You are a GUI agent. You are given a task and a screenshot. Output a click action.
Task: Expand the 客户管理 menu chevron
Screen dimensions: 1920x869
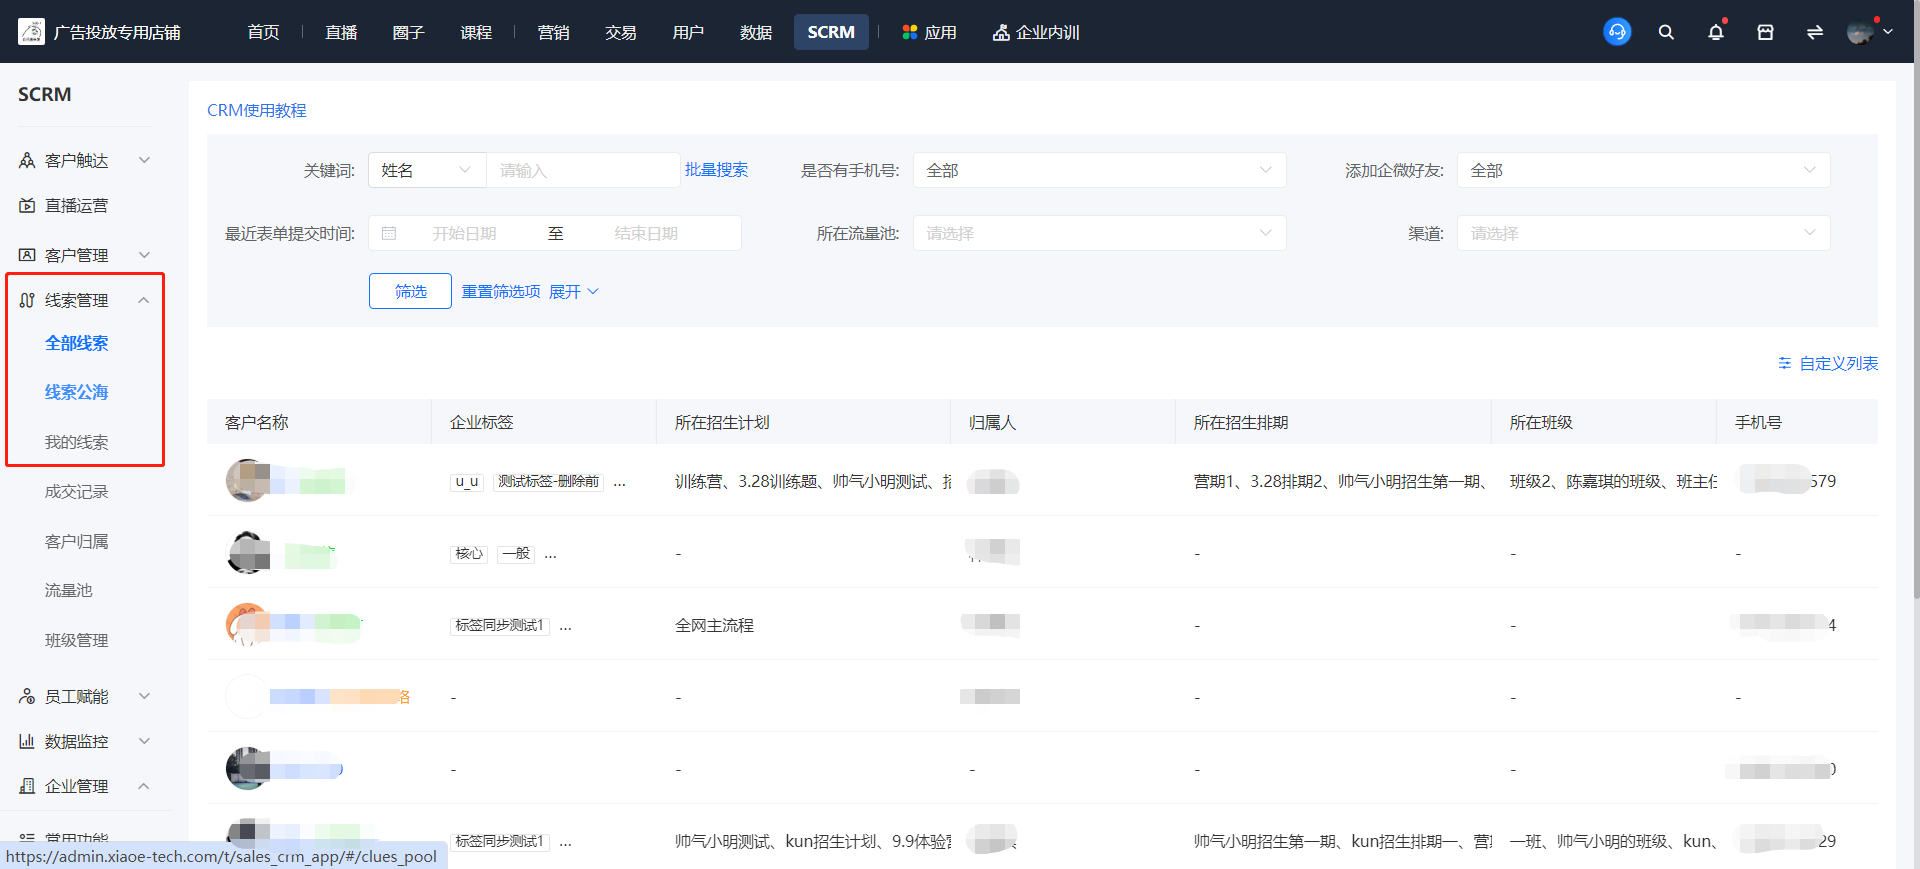[144, 255]
